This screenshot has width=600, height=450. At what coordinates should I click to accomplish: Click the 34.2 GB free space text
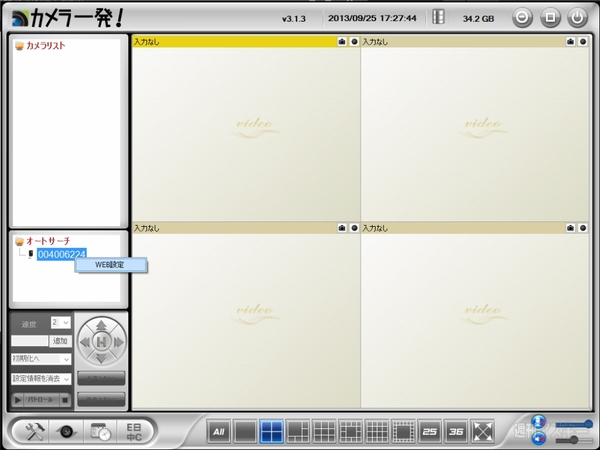(478, 18)
